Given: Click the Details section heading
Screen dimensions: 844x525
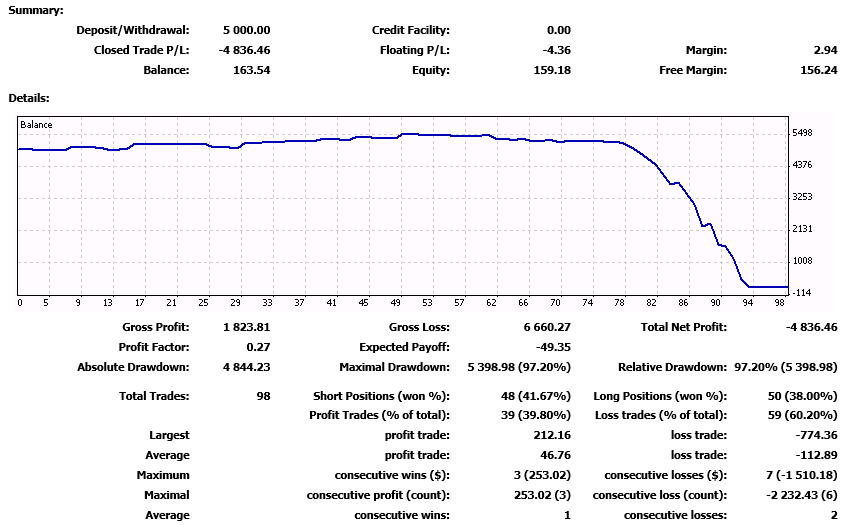Looking at the screenshot, I should point(29,98).
